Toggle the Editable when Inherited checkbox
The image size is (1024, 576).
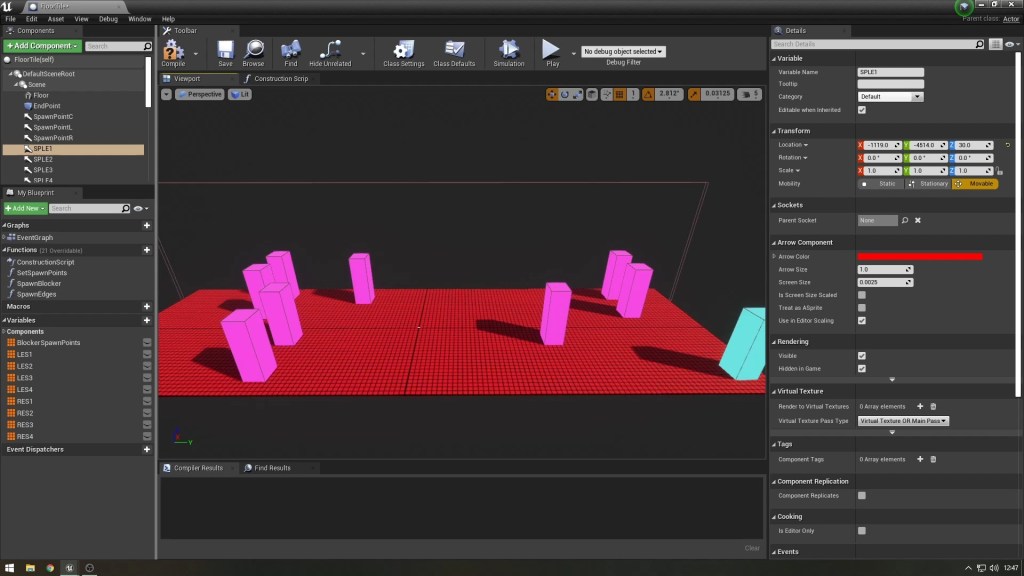pyautogui.click(x=862, y=110)
